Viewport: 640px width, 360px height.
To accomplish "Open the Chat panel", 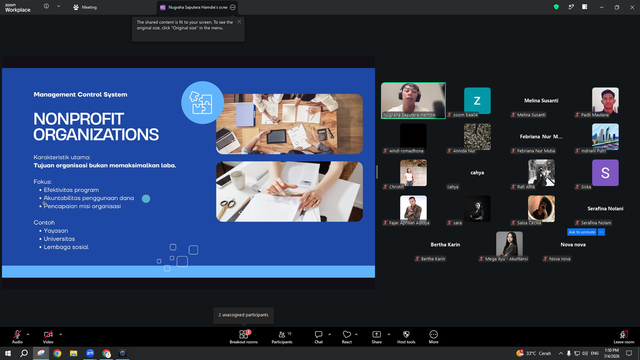I will pos(318,337).
